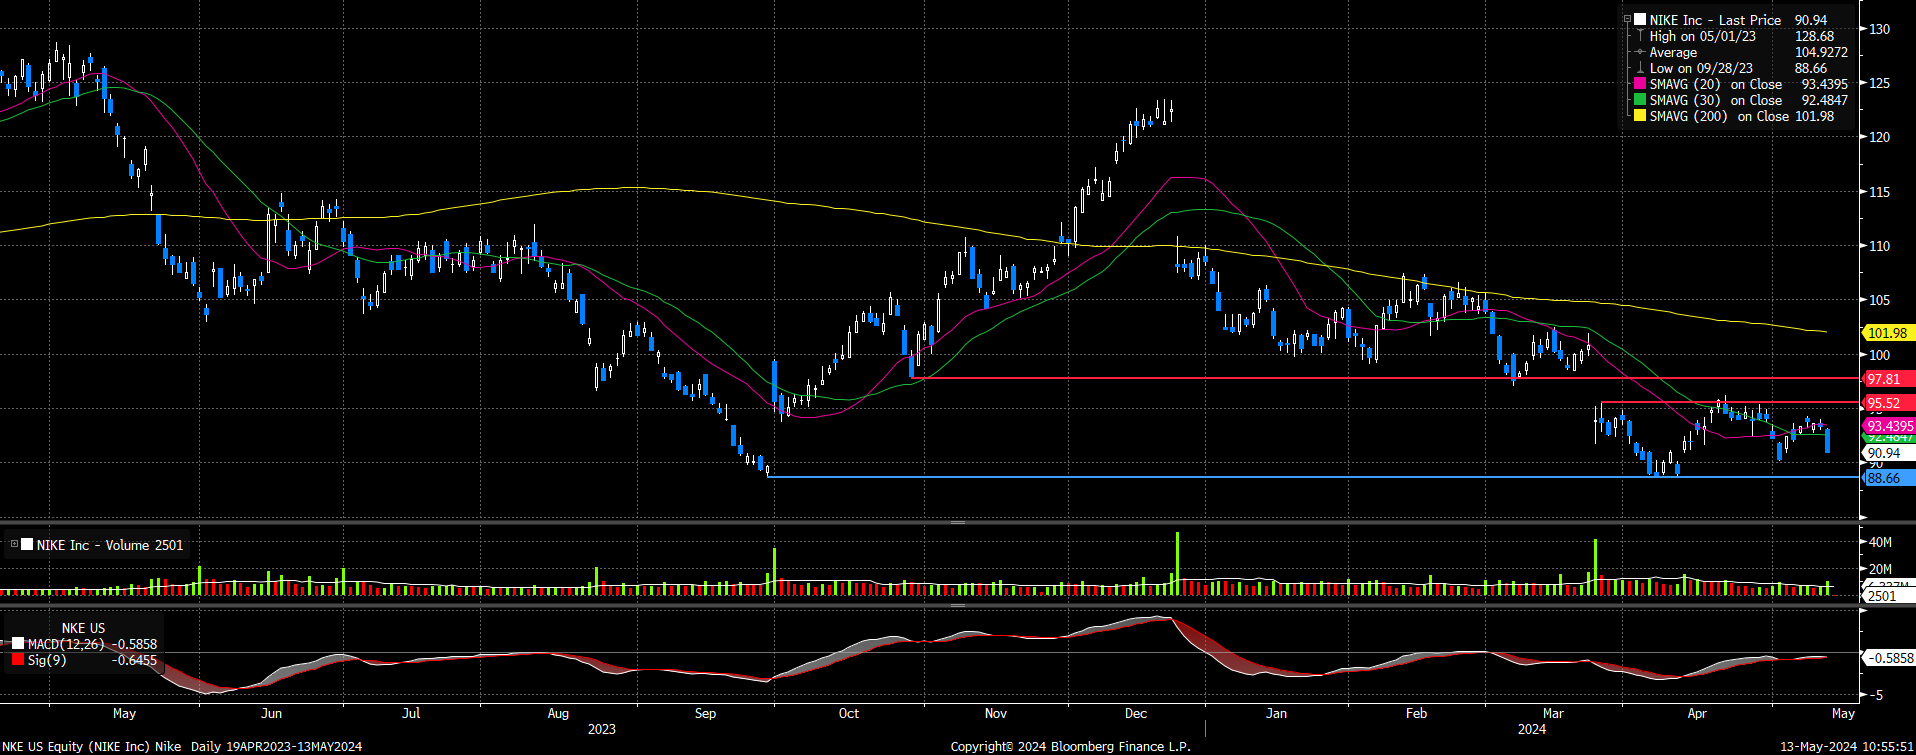Collapse the NIKE Inc Last Price legend tree
Viewport: 1916px width, 755px height.
1628,20
